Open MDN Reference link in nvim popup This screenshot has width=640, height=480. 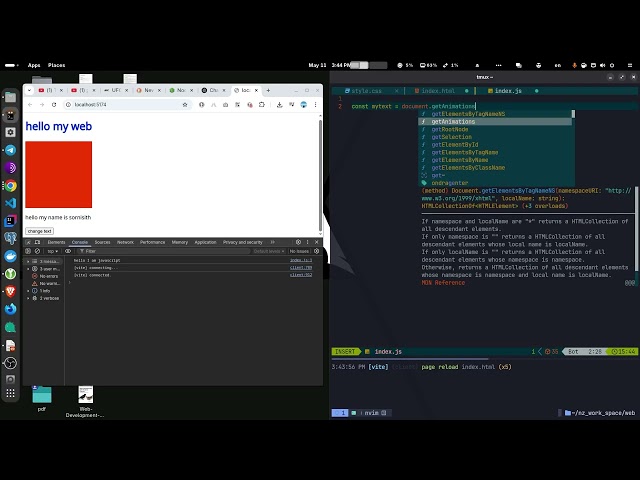click(443, 283)
